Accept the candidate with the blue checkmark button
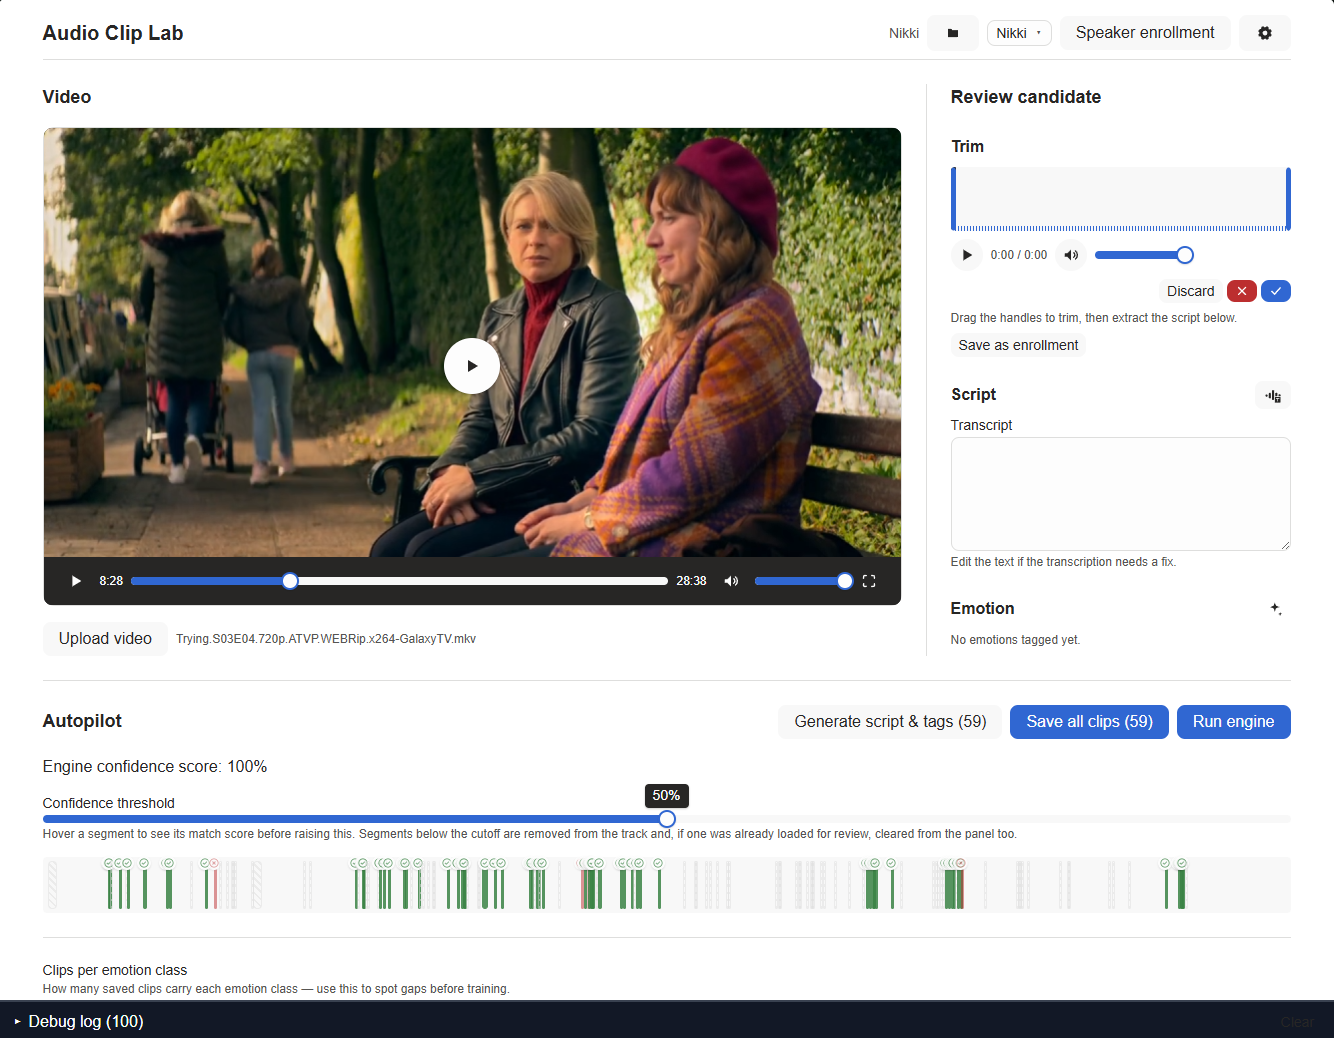The image size is (1334, 1038). coord(1276,291)
